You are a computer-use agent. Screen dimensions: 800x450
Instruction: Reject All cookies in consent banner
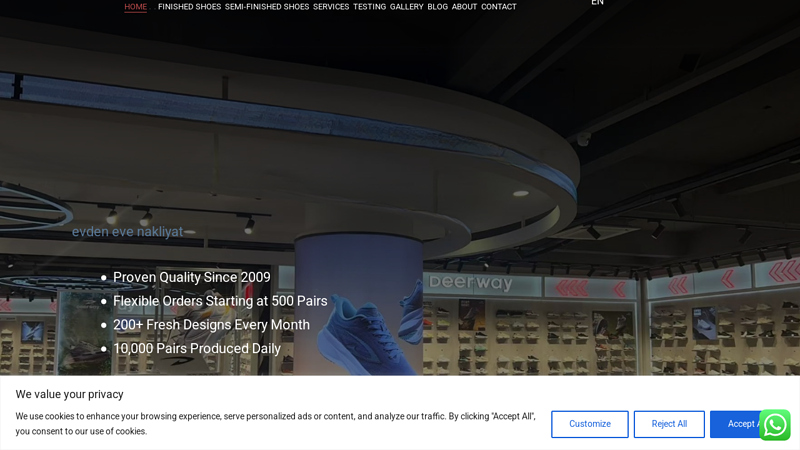point(668,424)
